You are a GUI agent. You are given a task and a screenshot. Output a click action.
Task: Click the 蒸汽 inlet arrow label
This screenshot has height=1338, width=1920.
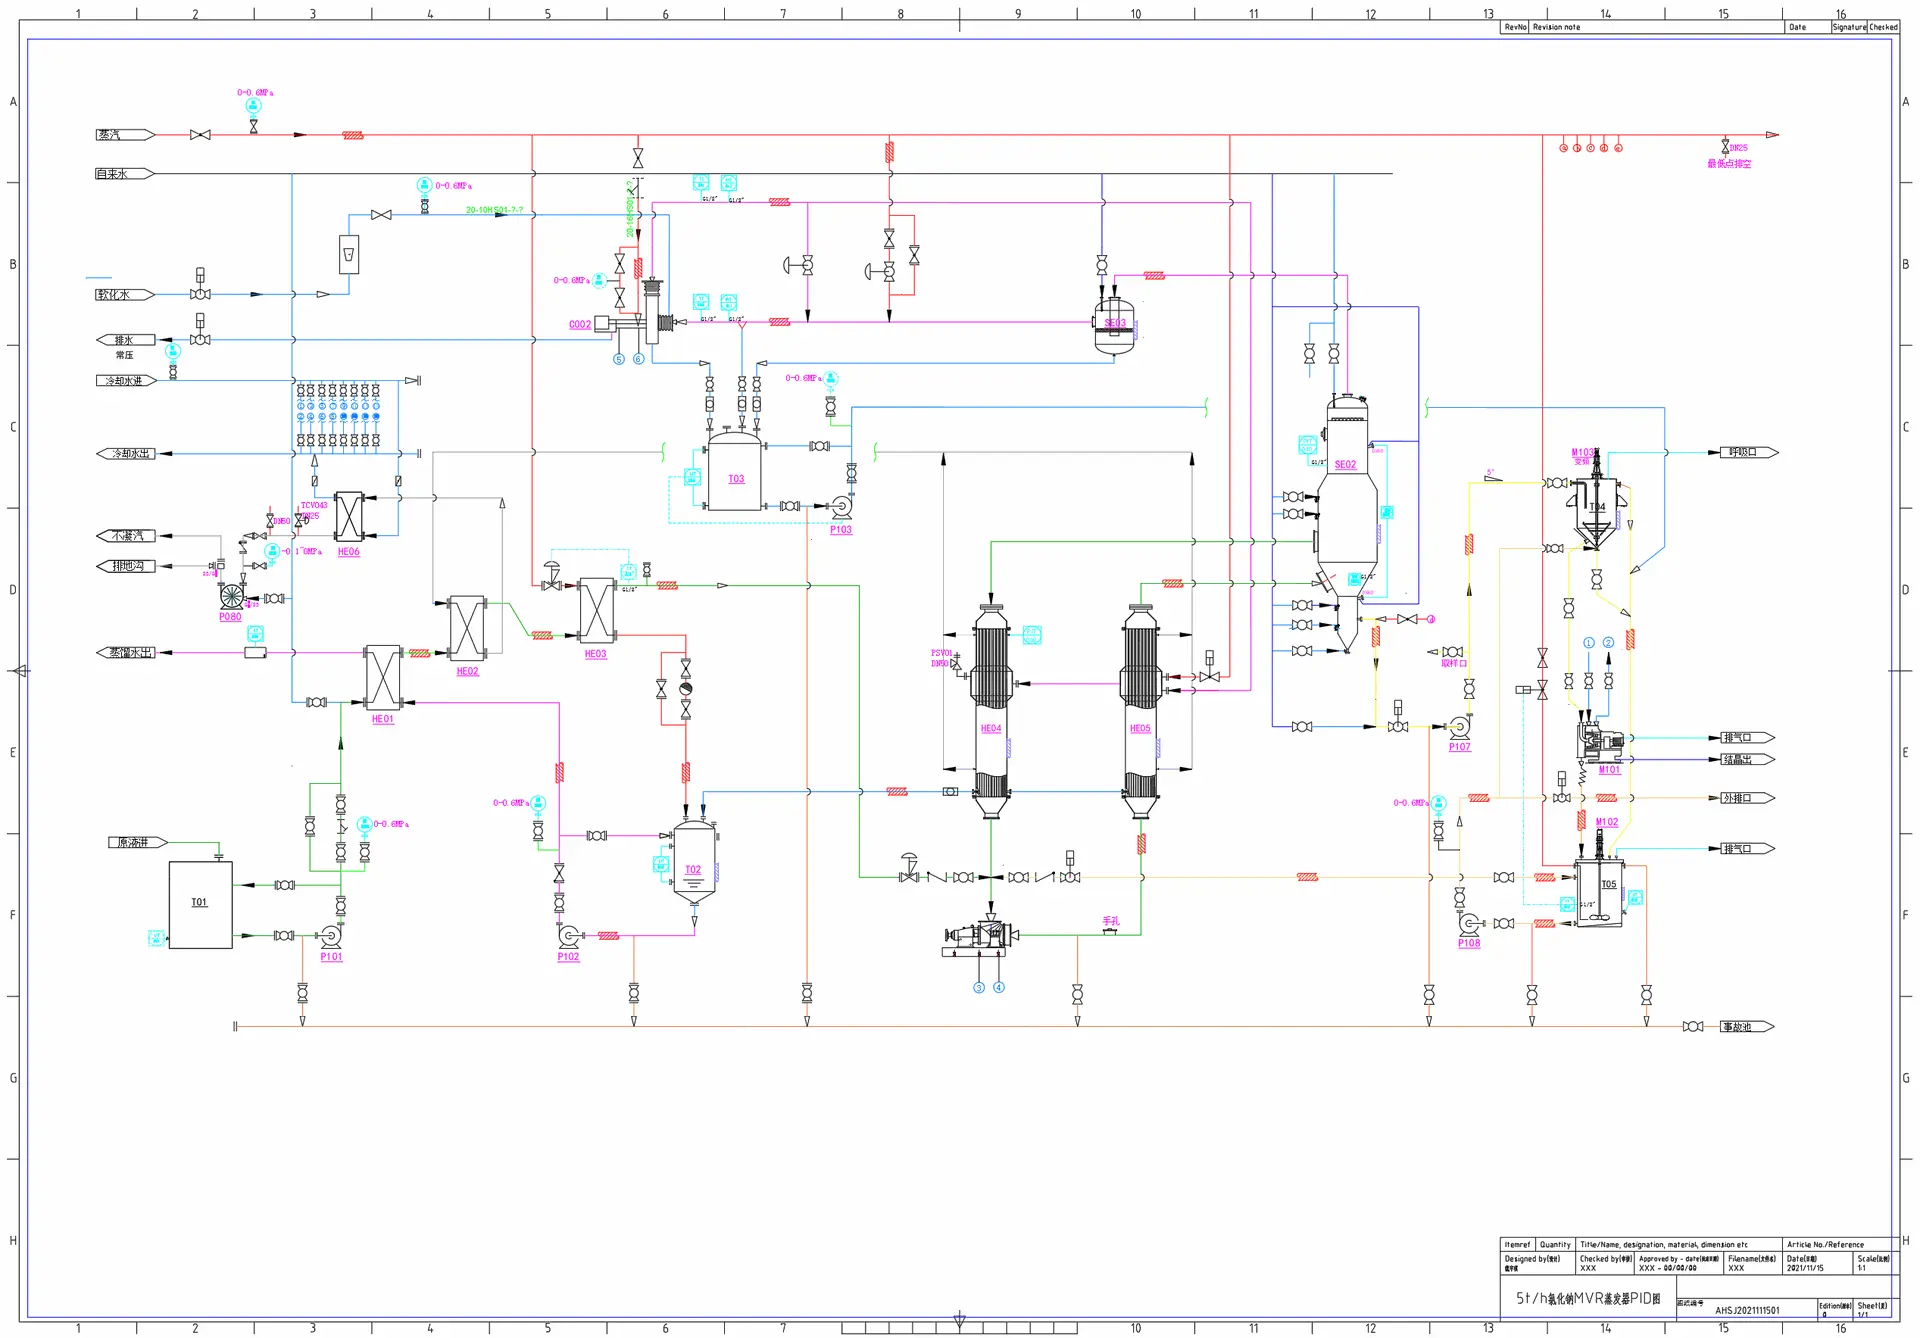tap(124, 134)
